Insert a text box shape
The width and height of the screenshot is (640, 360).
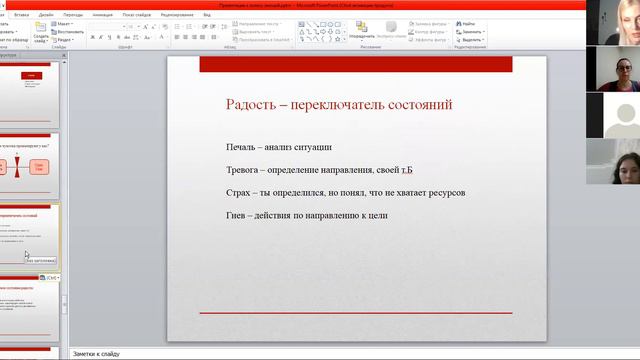(x=301, y=24)
